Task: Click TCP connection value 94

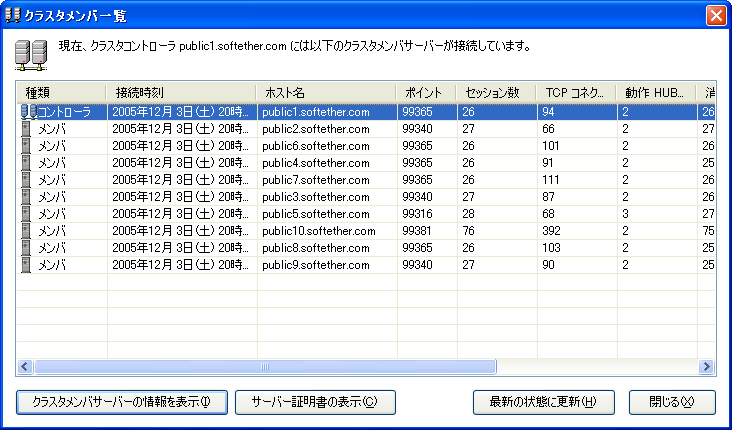Action: pyautogui.click(x=548, y=112)
